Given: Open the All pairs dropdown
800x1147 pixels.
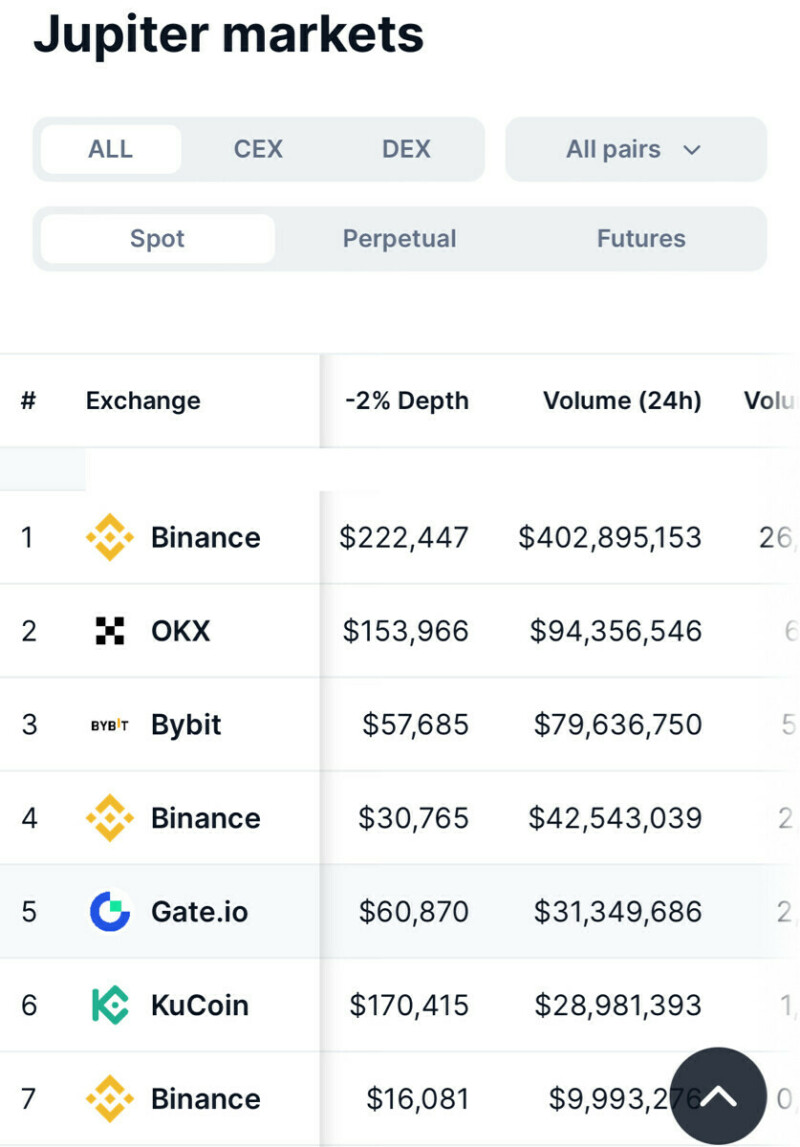Looking at the screenshot, I should (x=635, y=149).
